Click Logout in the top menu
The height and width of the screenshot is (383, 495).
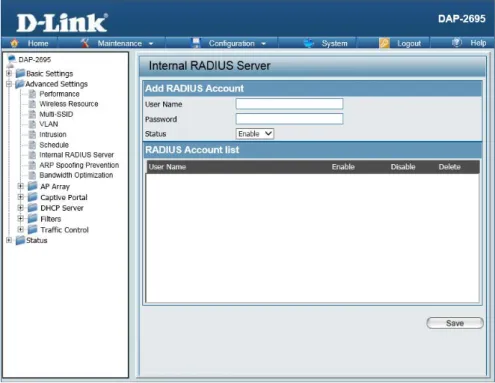coord(409,44)
